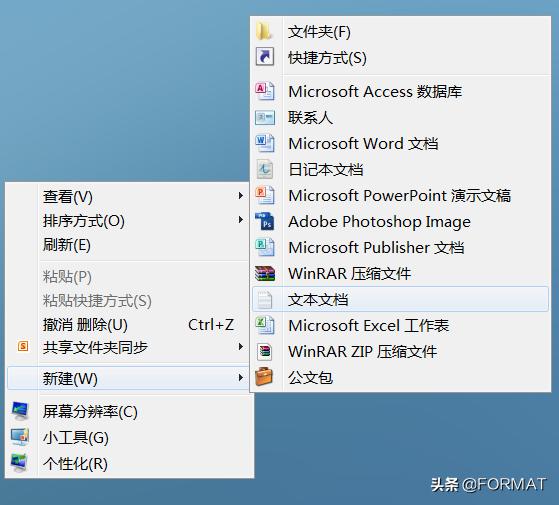
Task: Click the Photoshop Ps icon
Action: pyautogui.click(x=265, y=221)
